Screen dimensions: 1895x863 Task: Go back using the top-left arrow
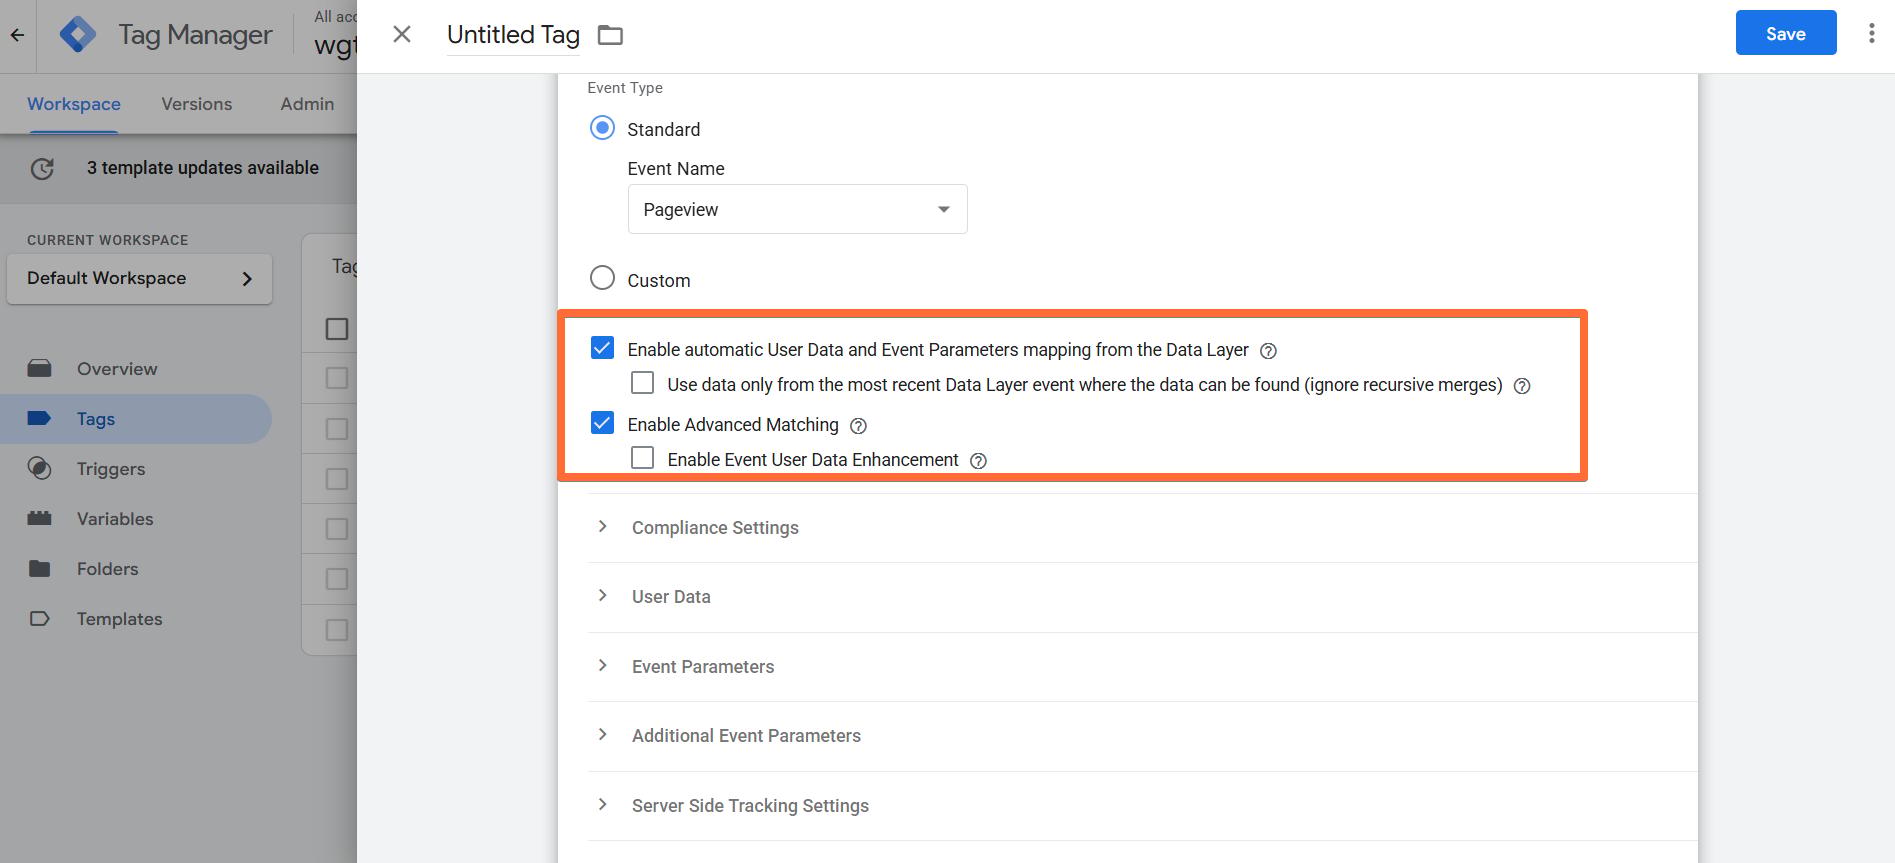pyautogui.click(x=17, y=35)
